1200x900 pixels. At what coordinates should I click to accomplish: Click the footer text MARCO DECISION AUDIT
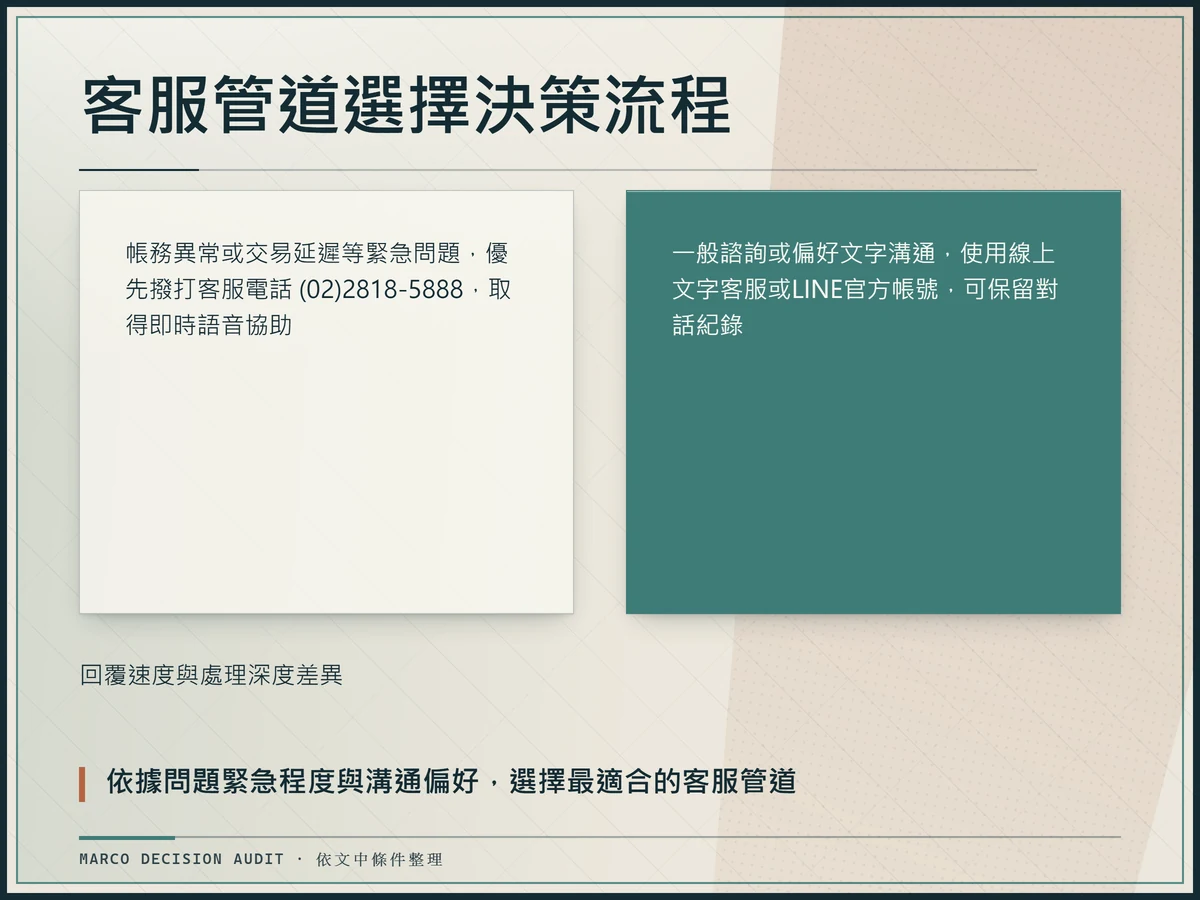point(182,859)
